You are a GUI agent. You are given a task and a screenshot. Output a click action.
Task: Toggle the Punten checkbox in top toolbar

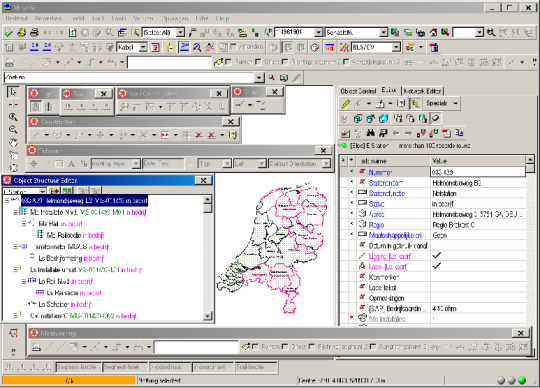click(x=228, y=62)
